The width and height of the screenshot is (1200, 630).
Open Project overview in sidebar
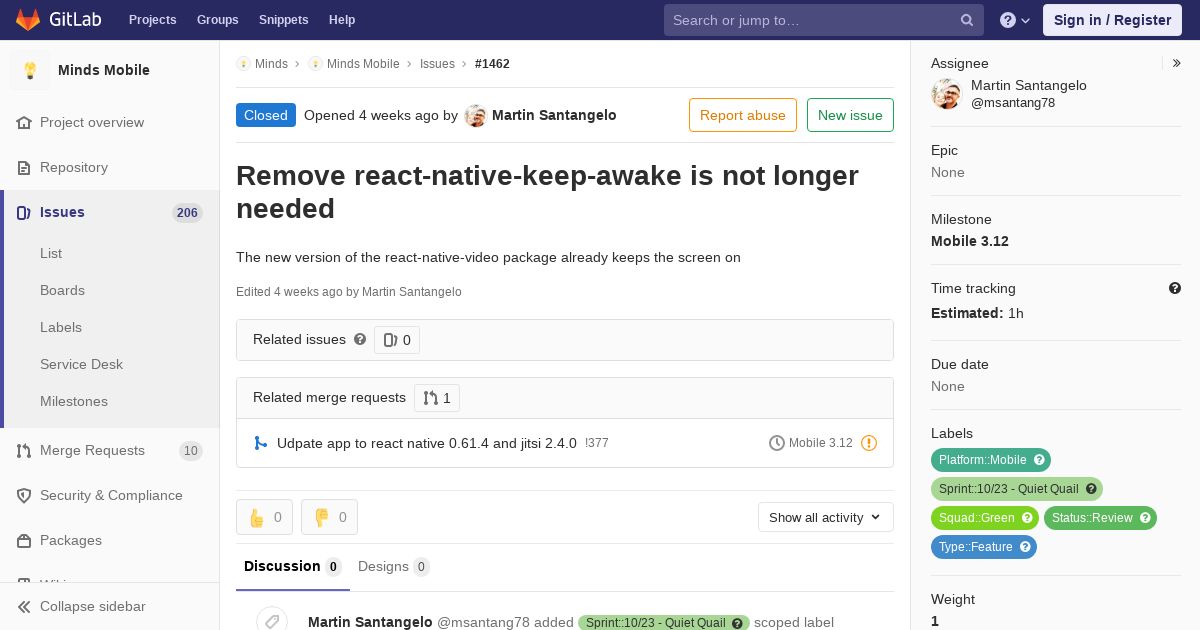pyautogui.click(x=92, y=122)
